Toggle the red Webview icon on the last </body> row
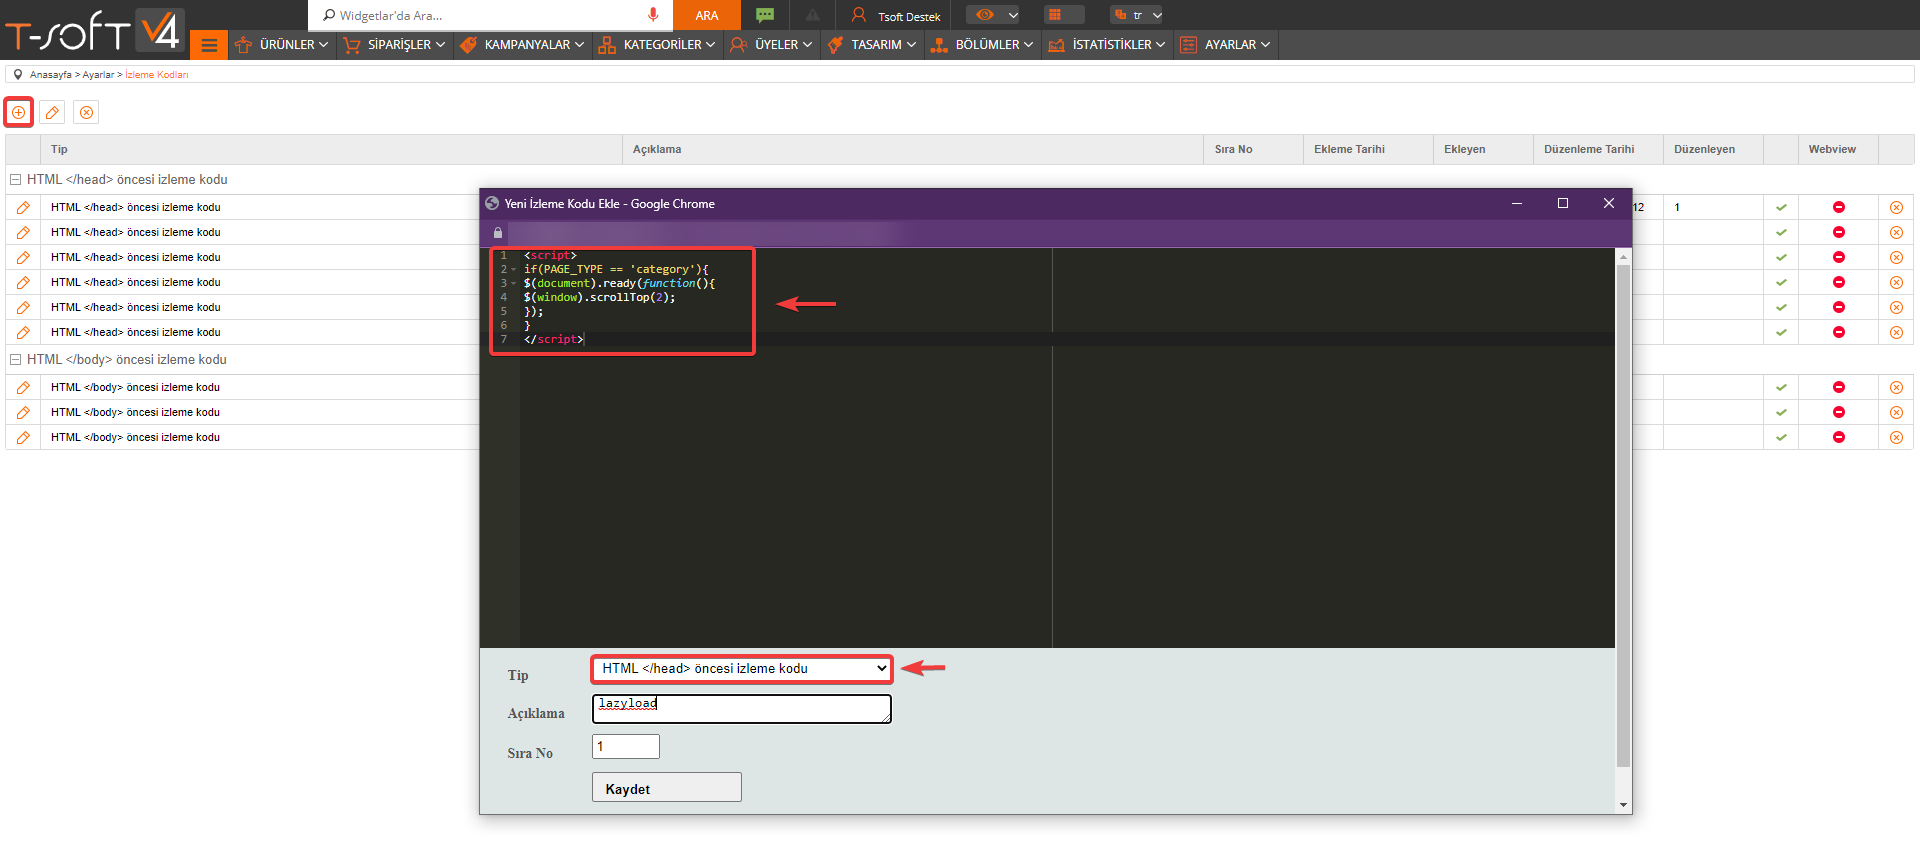The image size is (1920, 841). [1838, 437]
